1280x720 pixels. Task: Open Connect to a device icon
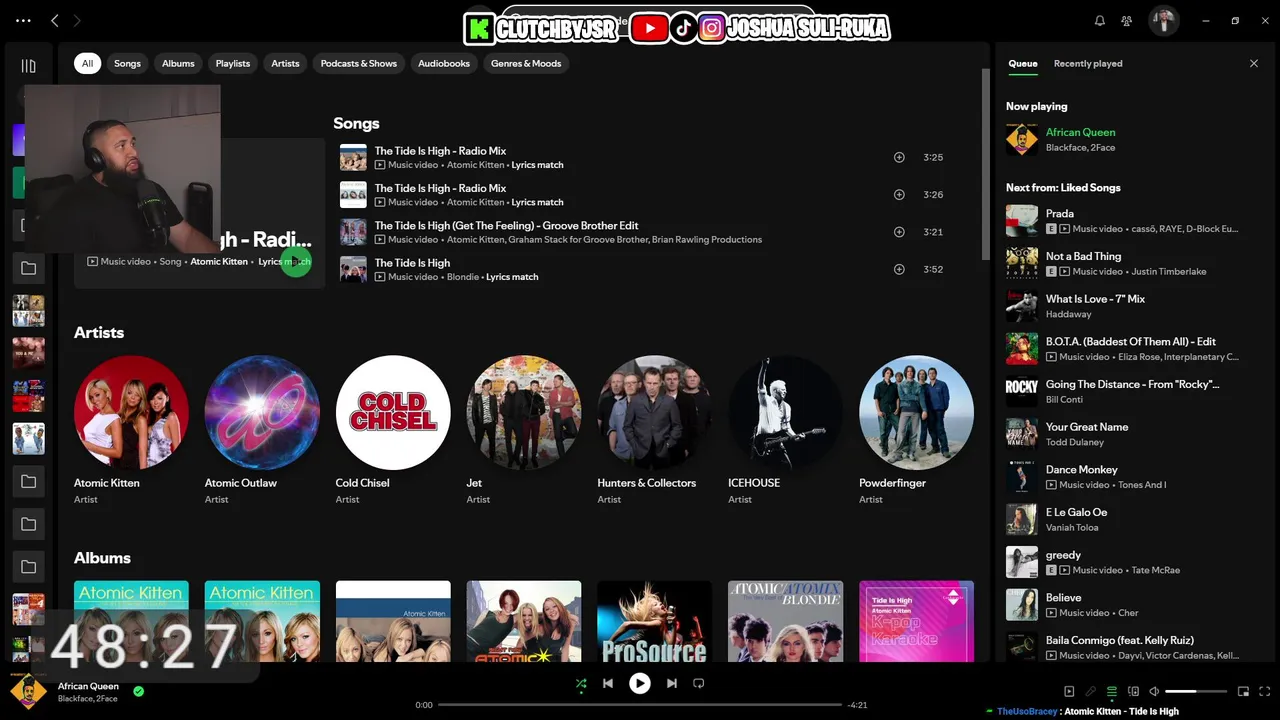pyautogui.click(x=1133, y=691)
